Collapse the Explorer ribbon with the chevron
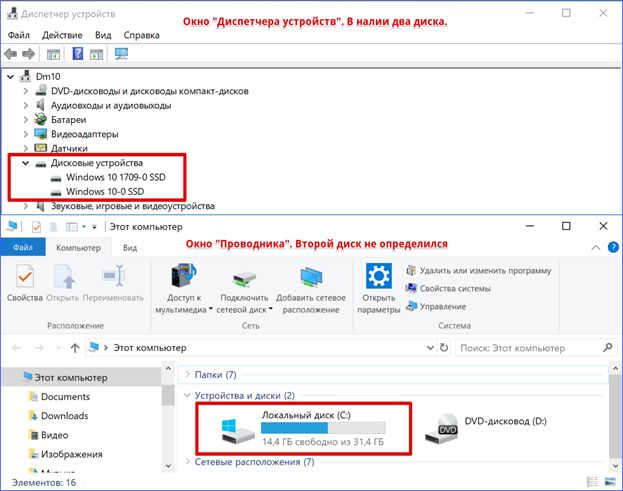The image size is (623, 491). (x=596, y=247)
